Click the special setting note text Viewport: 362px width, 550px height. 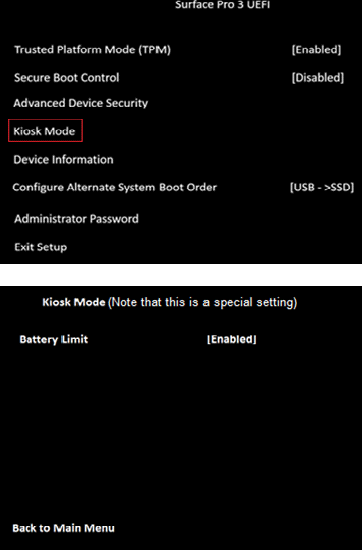click(202, 302)
